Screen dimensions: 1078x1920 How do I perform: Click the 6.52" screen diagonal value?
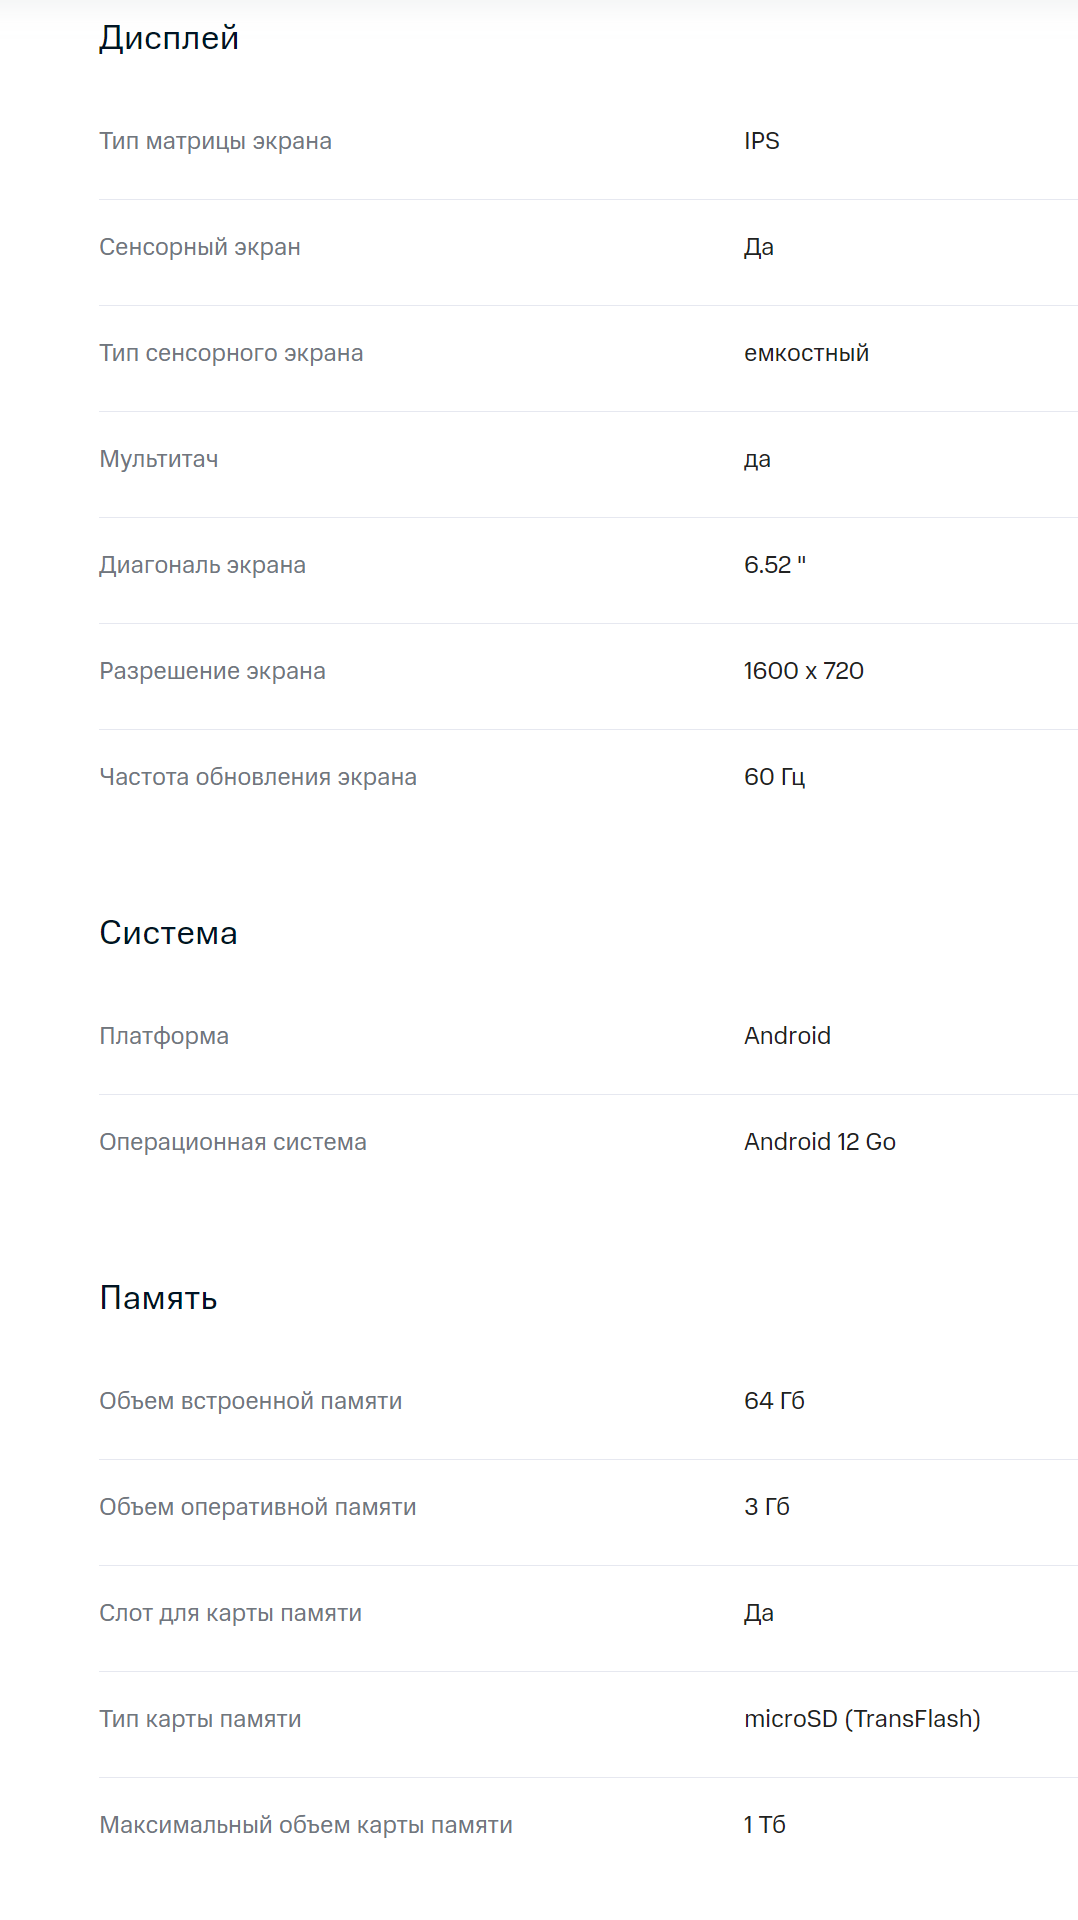774,565
